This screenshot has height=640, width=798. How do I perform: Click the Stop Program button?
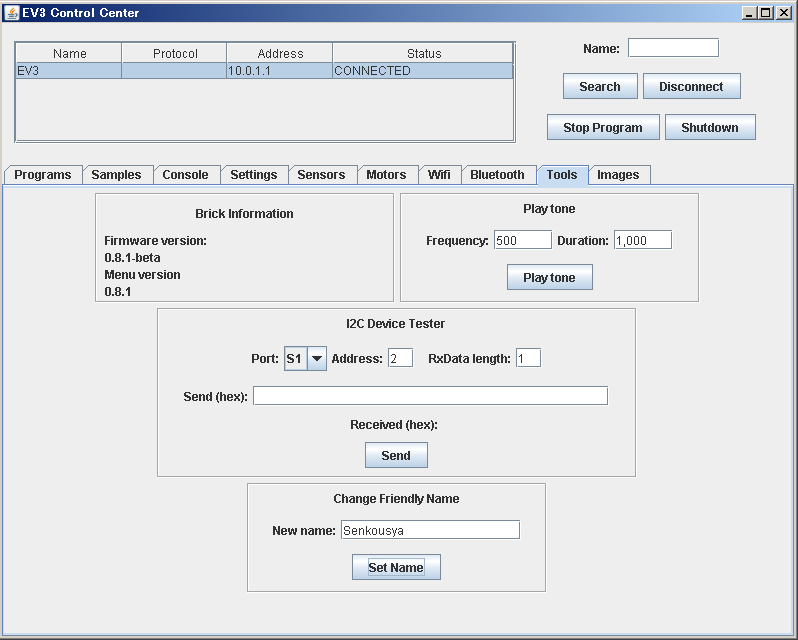coord(603,127)
